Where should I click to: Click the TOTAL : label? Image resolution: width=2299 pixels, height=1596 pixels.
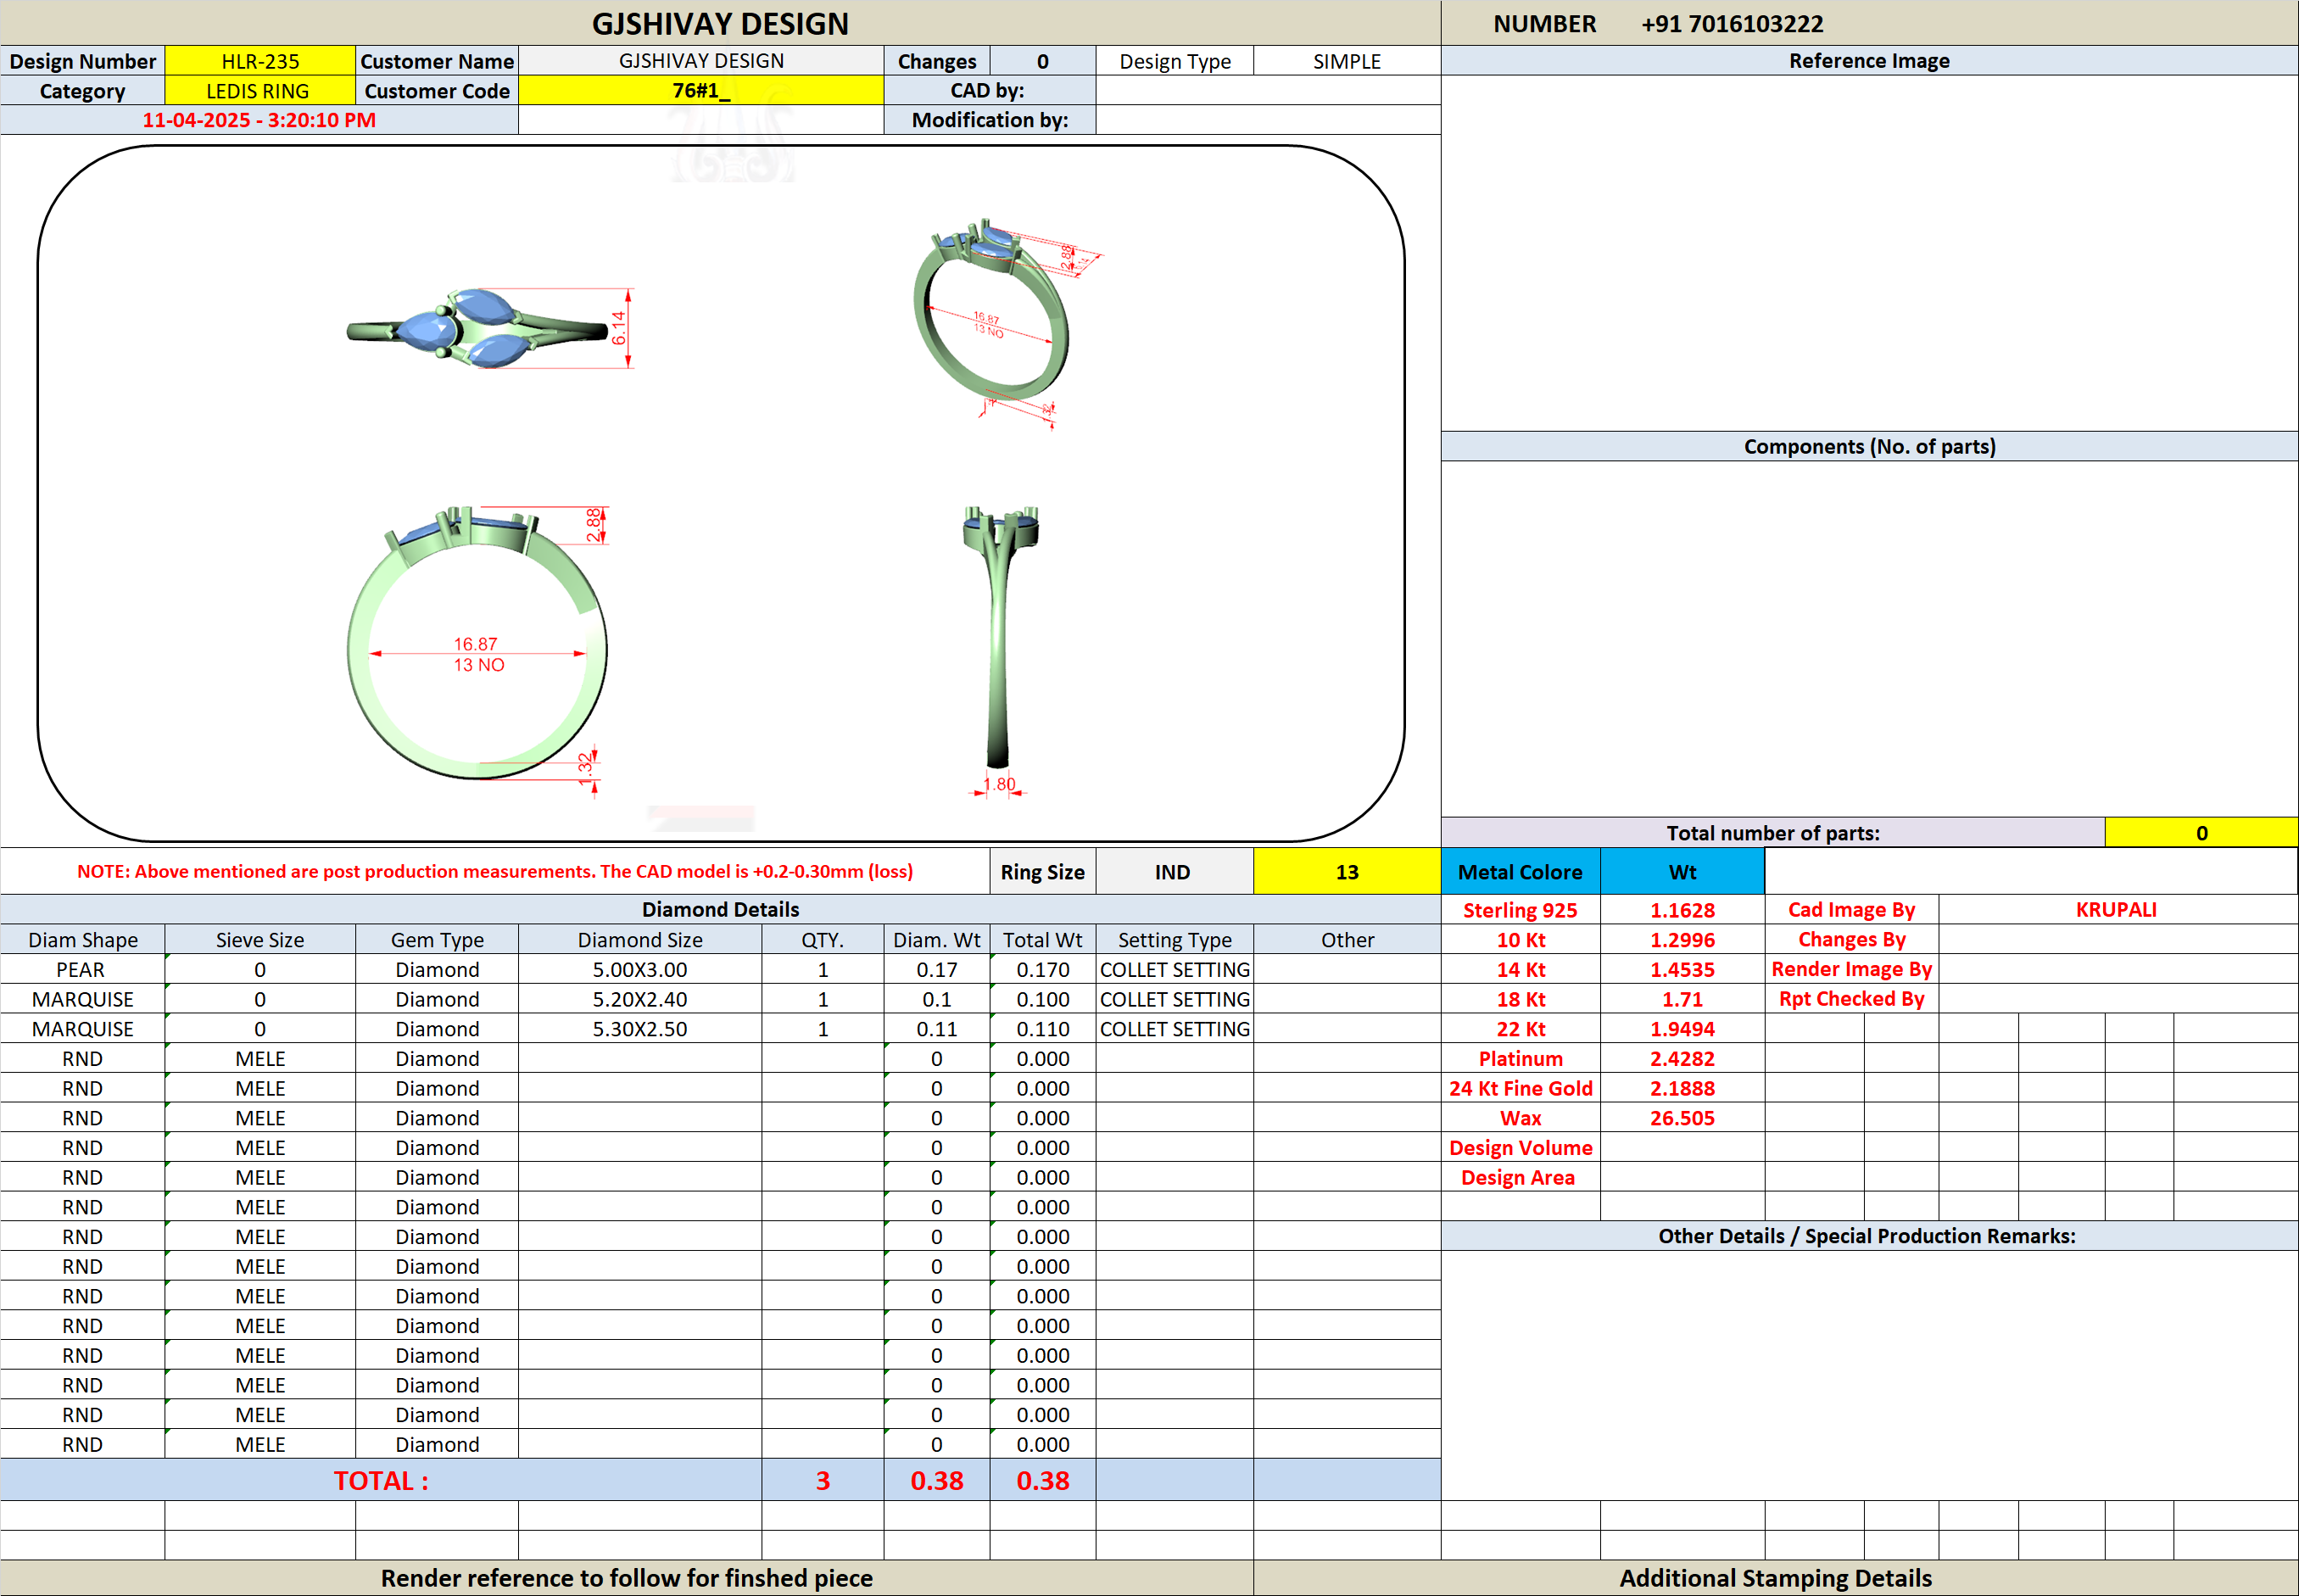(381, 1480)
